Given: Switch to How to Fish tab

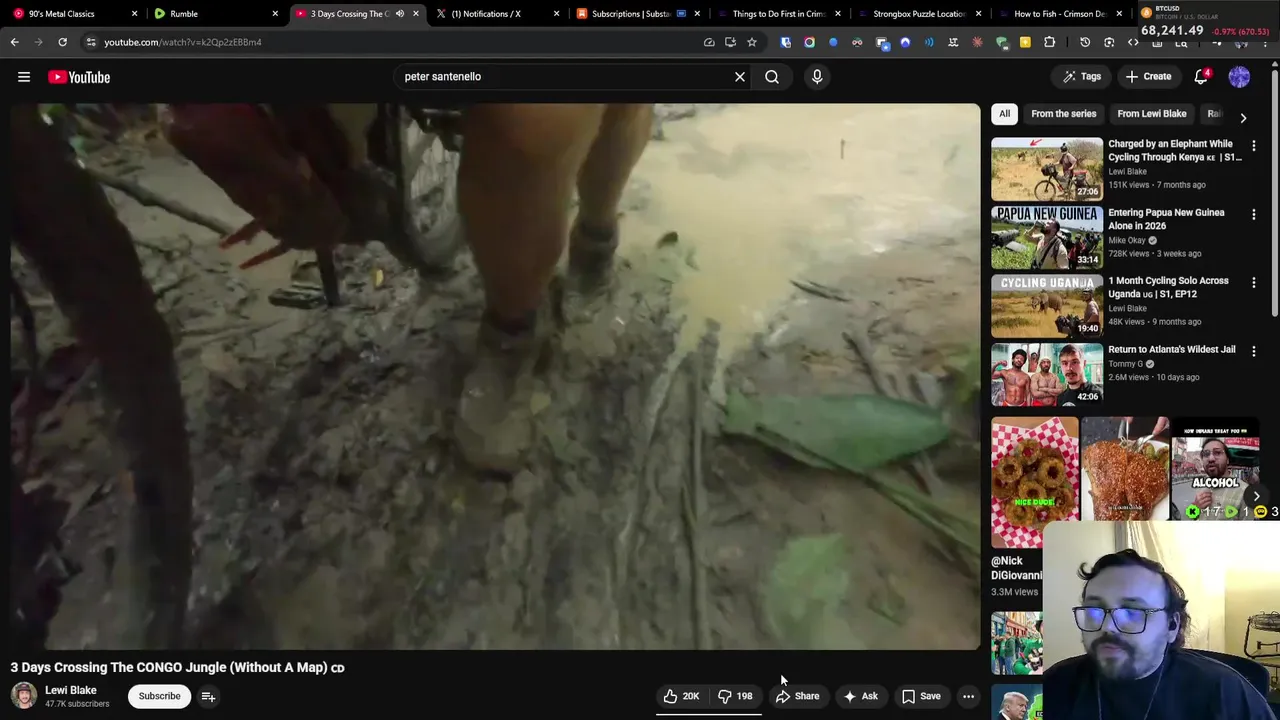Looking at the screenshot, I should [1059, 14].
